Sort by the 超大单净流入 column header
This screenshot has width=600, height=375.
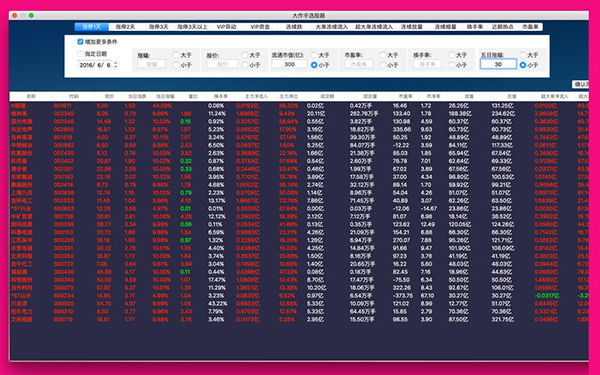(554, 96)
